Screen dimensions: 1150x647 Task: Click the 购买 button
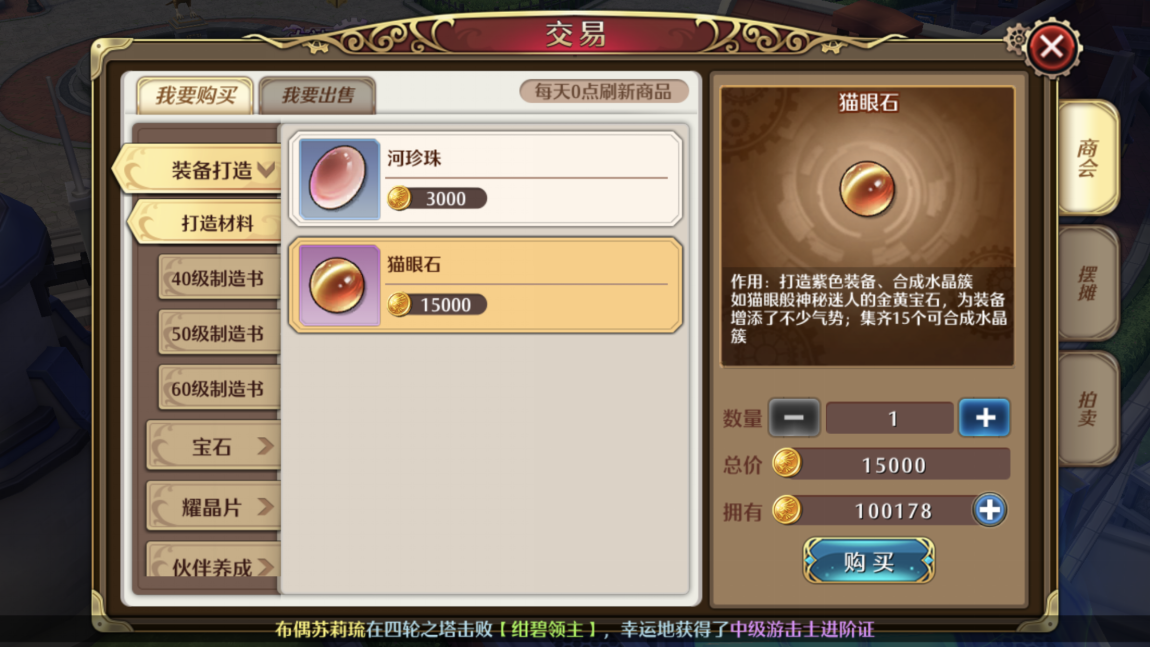(868, 562)
